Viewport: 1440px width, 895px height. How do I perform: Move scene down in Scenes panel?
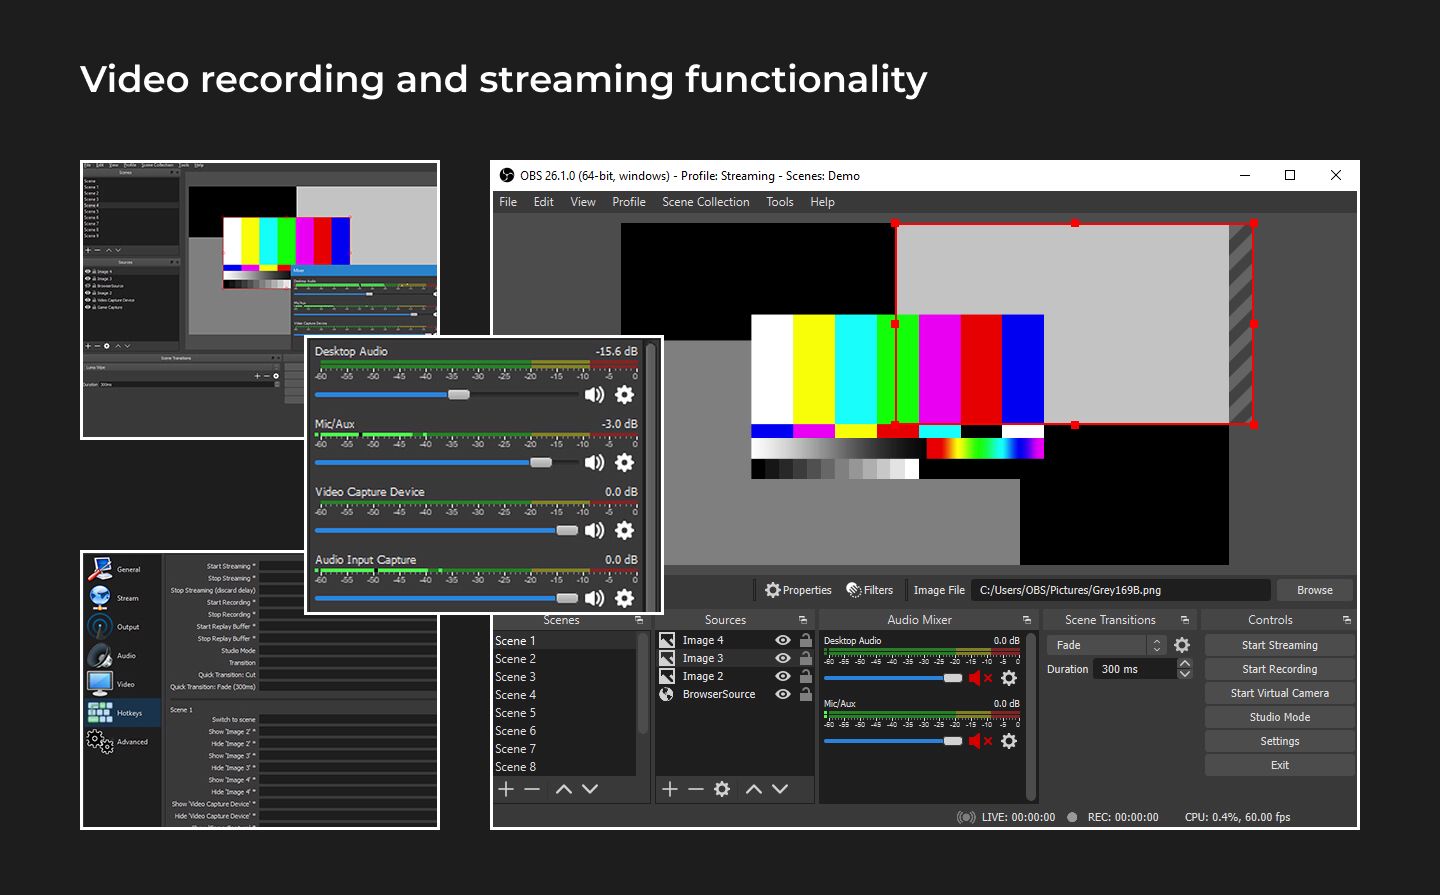coord(590,789)
